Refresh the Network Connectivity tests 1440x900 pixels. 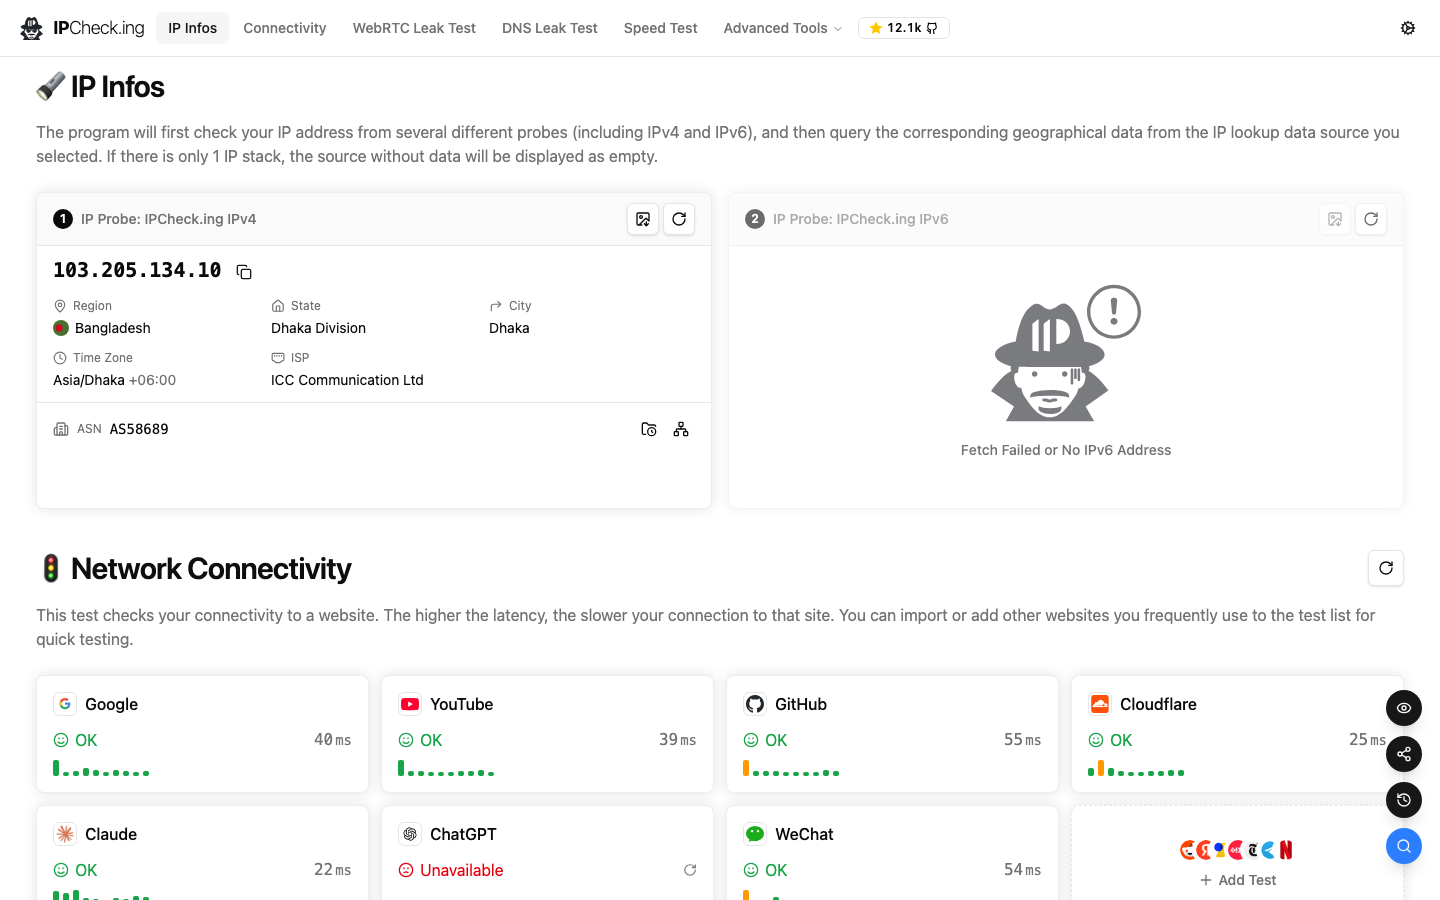pyautogui.click(x=1386, y=568)
